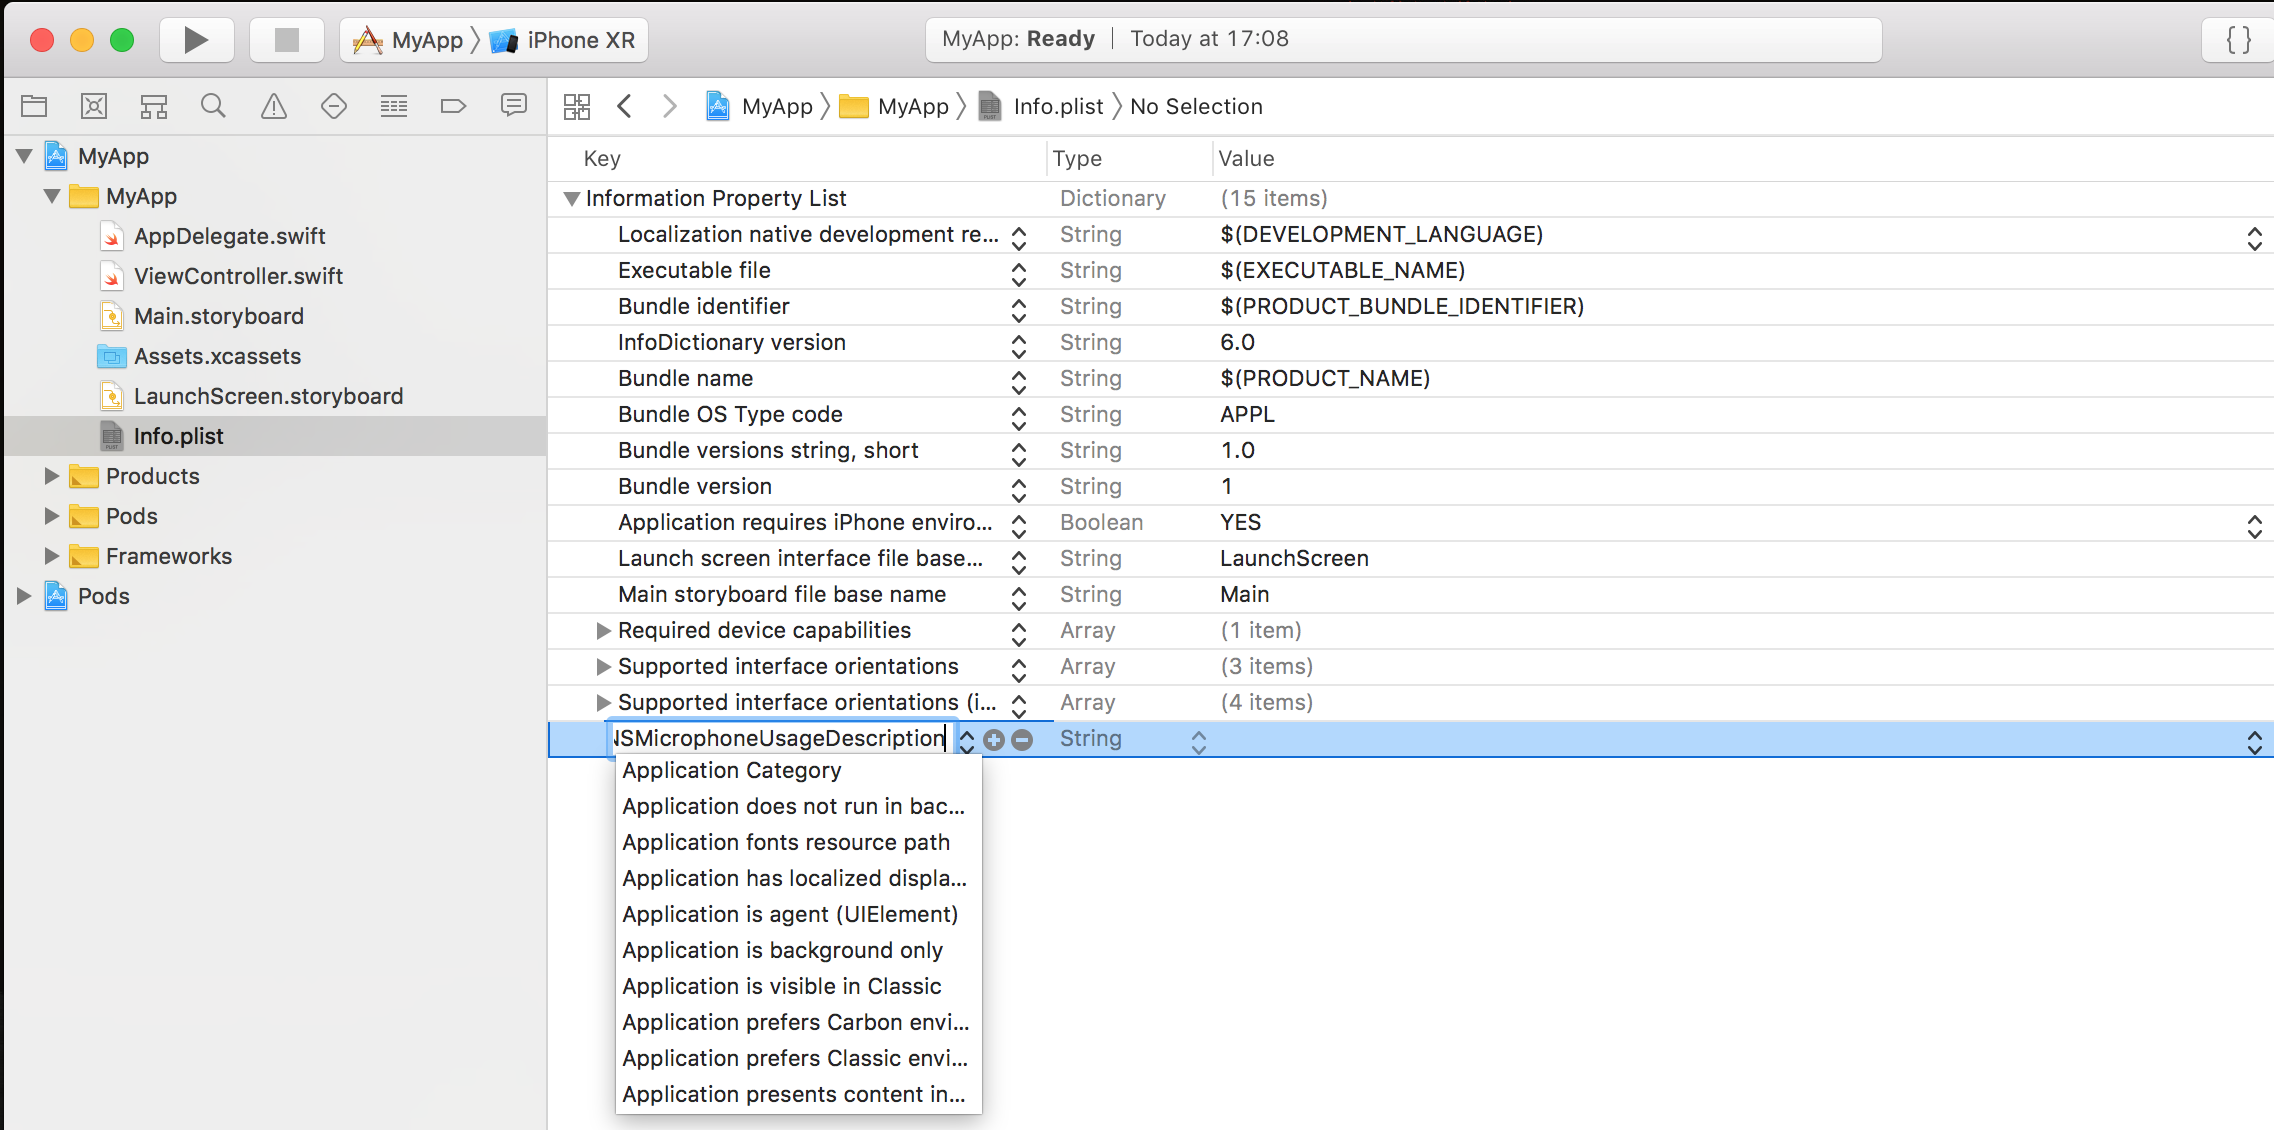Expand the Frameworks group
2274x1130 pixels.
coord(52,556)
